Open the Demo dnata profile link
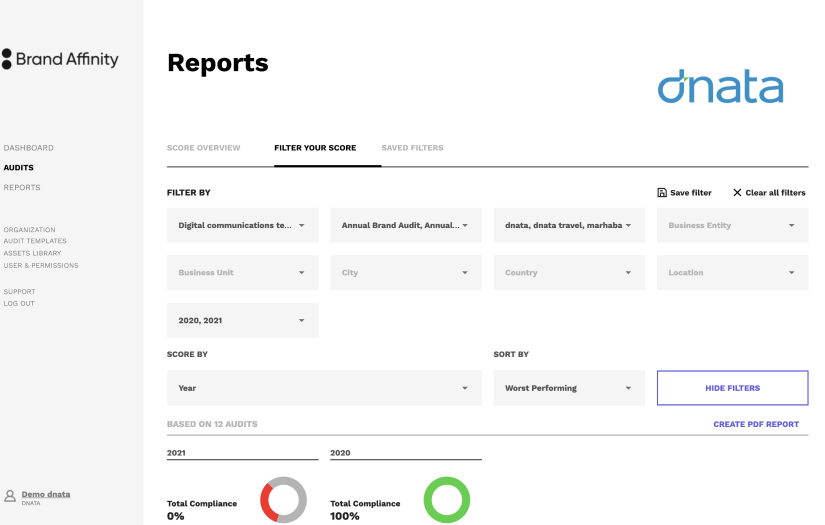This screenshot has width=825, height=525. point(46,494)
